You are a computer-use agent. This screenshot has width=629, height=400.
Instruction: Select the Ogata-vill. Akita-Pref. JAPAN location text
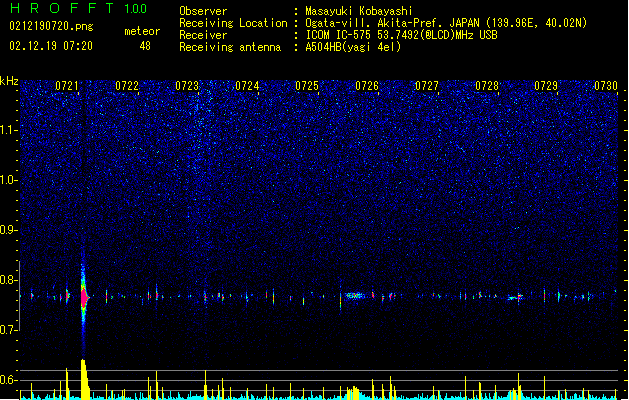coord(446,23)
